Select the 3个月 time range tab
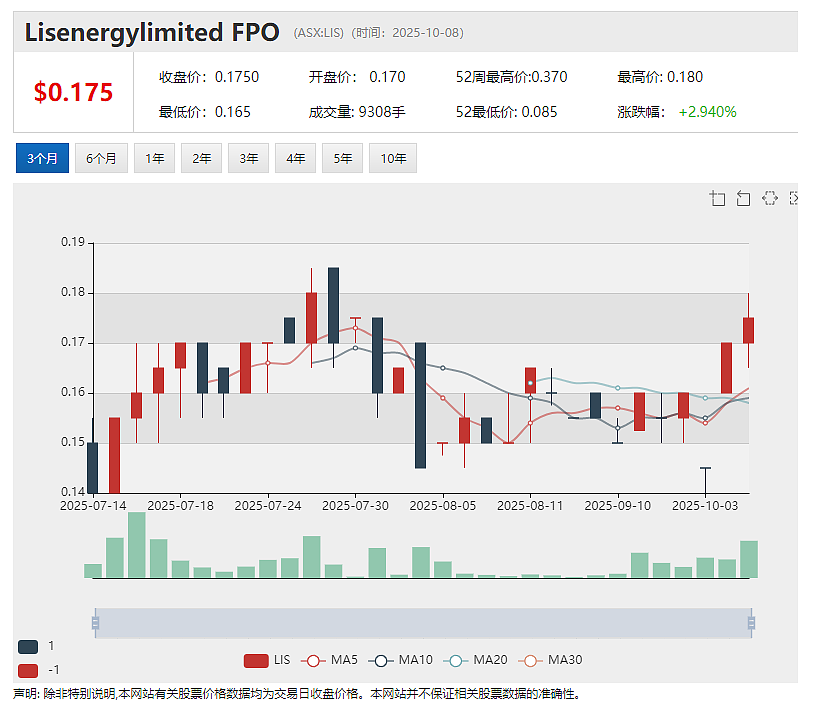 42,158
